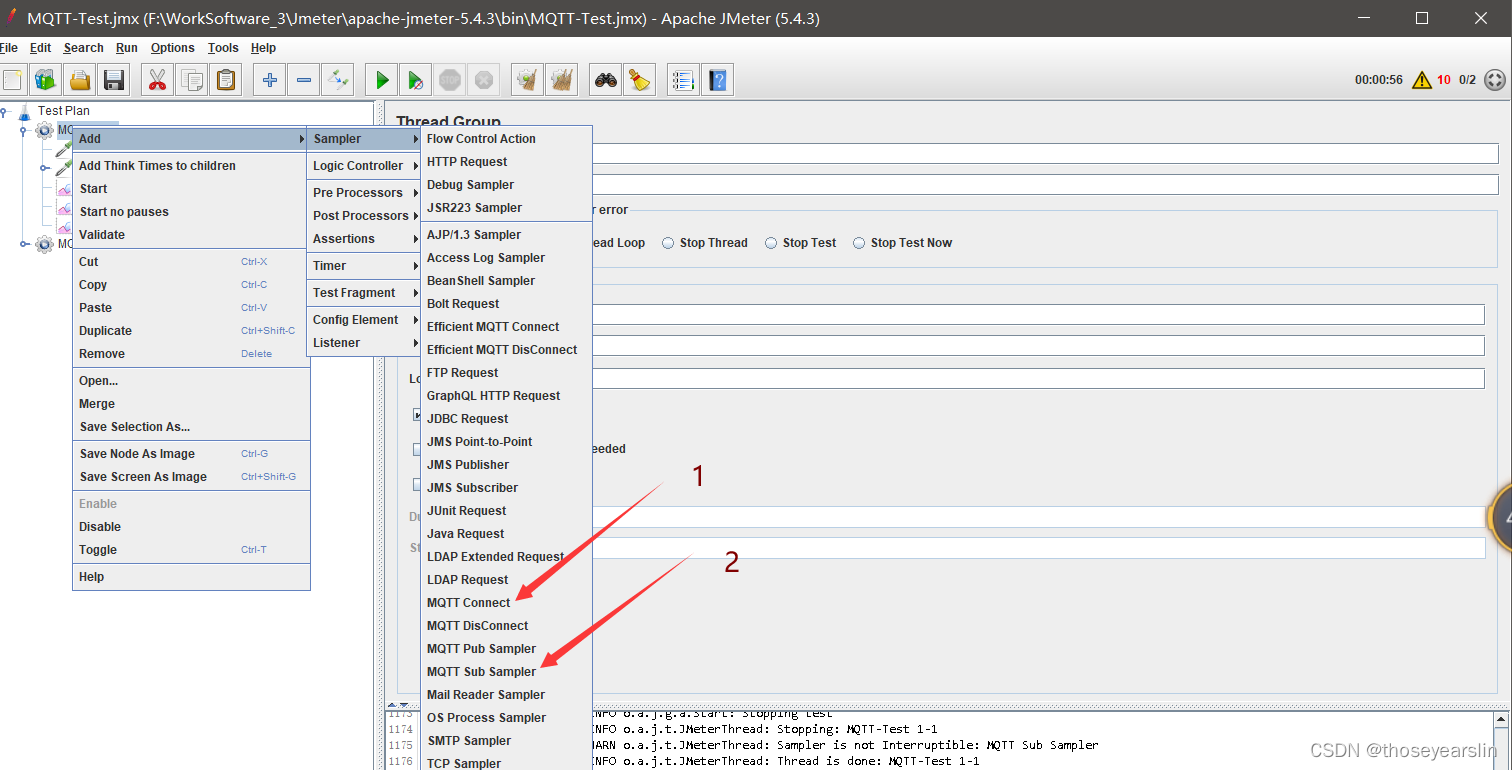Open Help with question-mark book icon
This screenshot has width=1512, height=770.
point(717,80)
